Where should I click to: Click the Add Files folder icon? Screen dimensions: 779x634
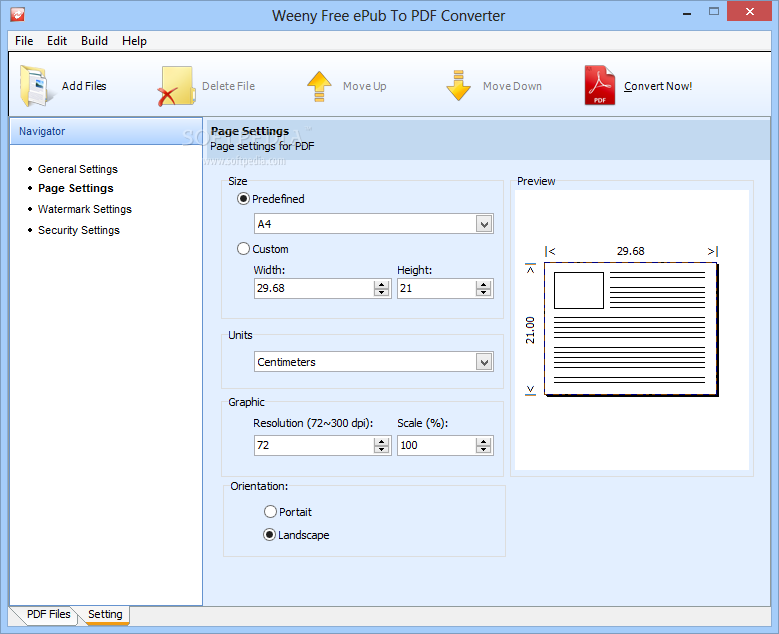[x=36, y=86]
